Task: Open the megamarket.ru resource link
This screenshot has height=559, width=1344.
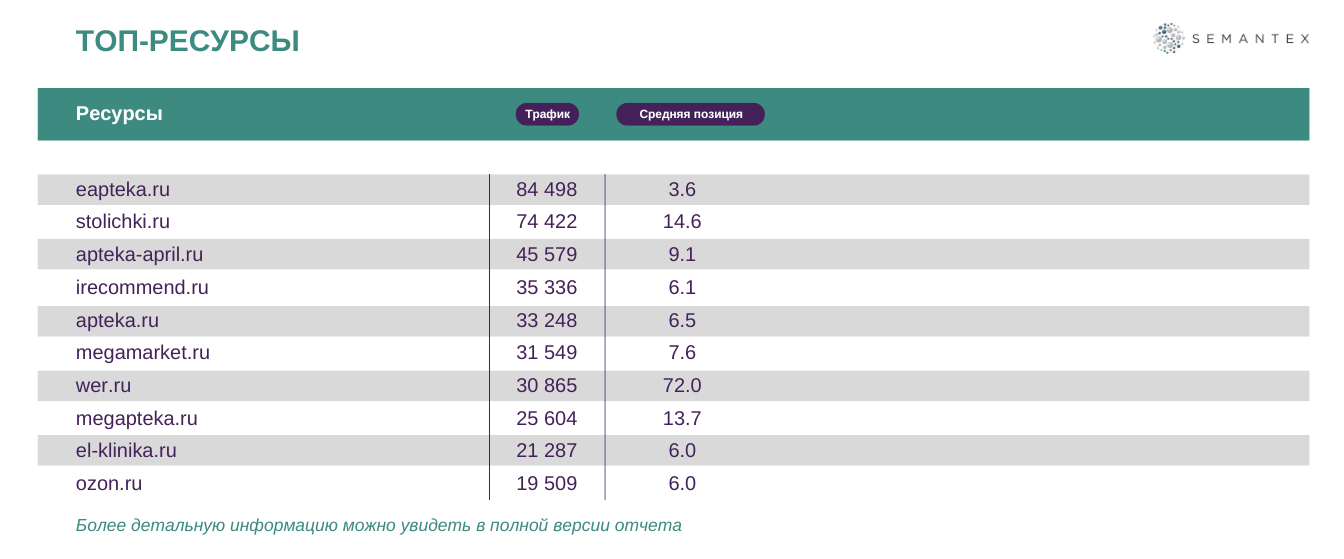Action: [x=143, y=353]
